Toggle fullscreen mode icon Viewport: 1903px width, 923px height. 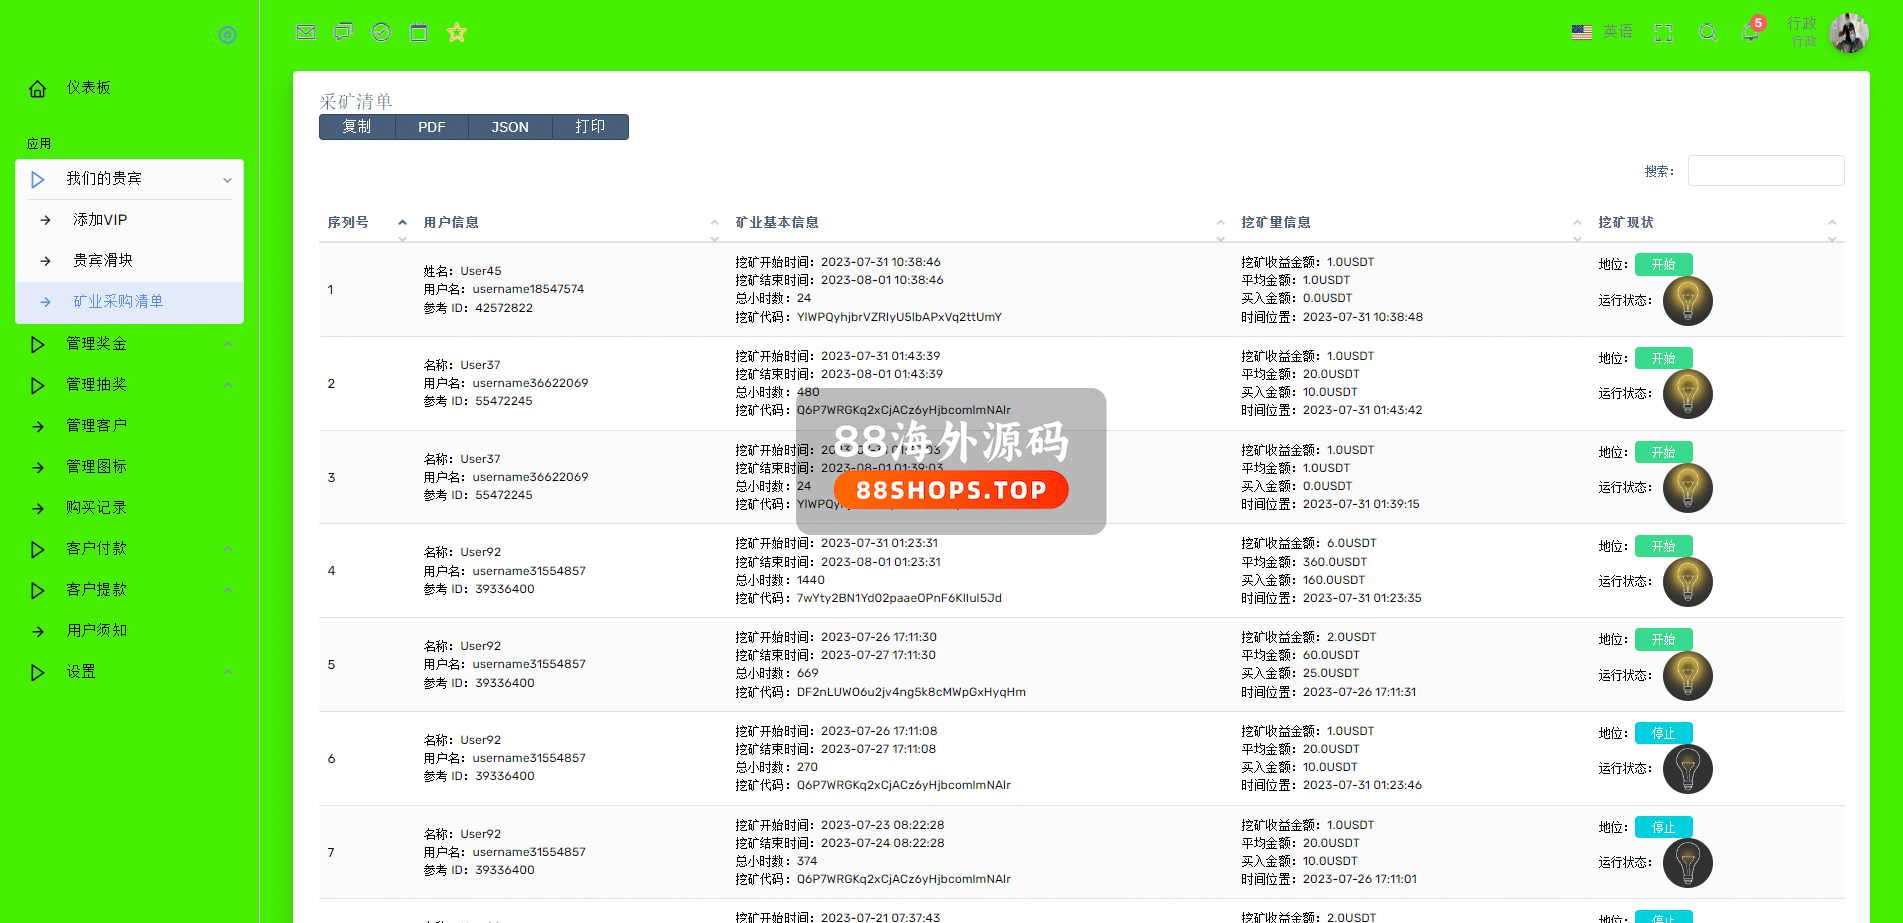pyautogui.click(x=1663, y=33)
